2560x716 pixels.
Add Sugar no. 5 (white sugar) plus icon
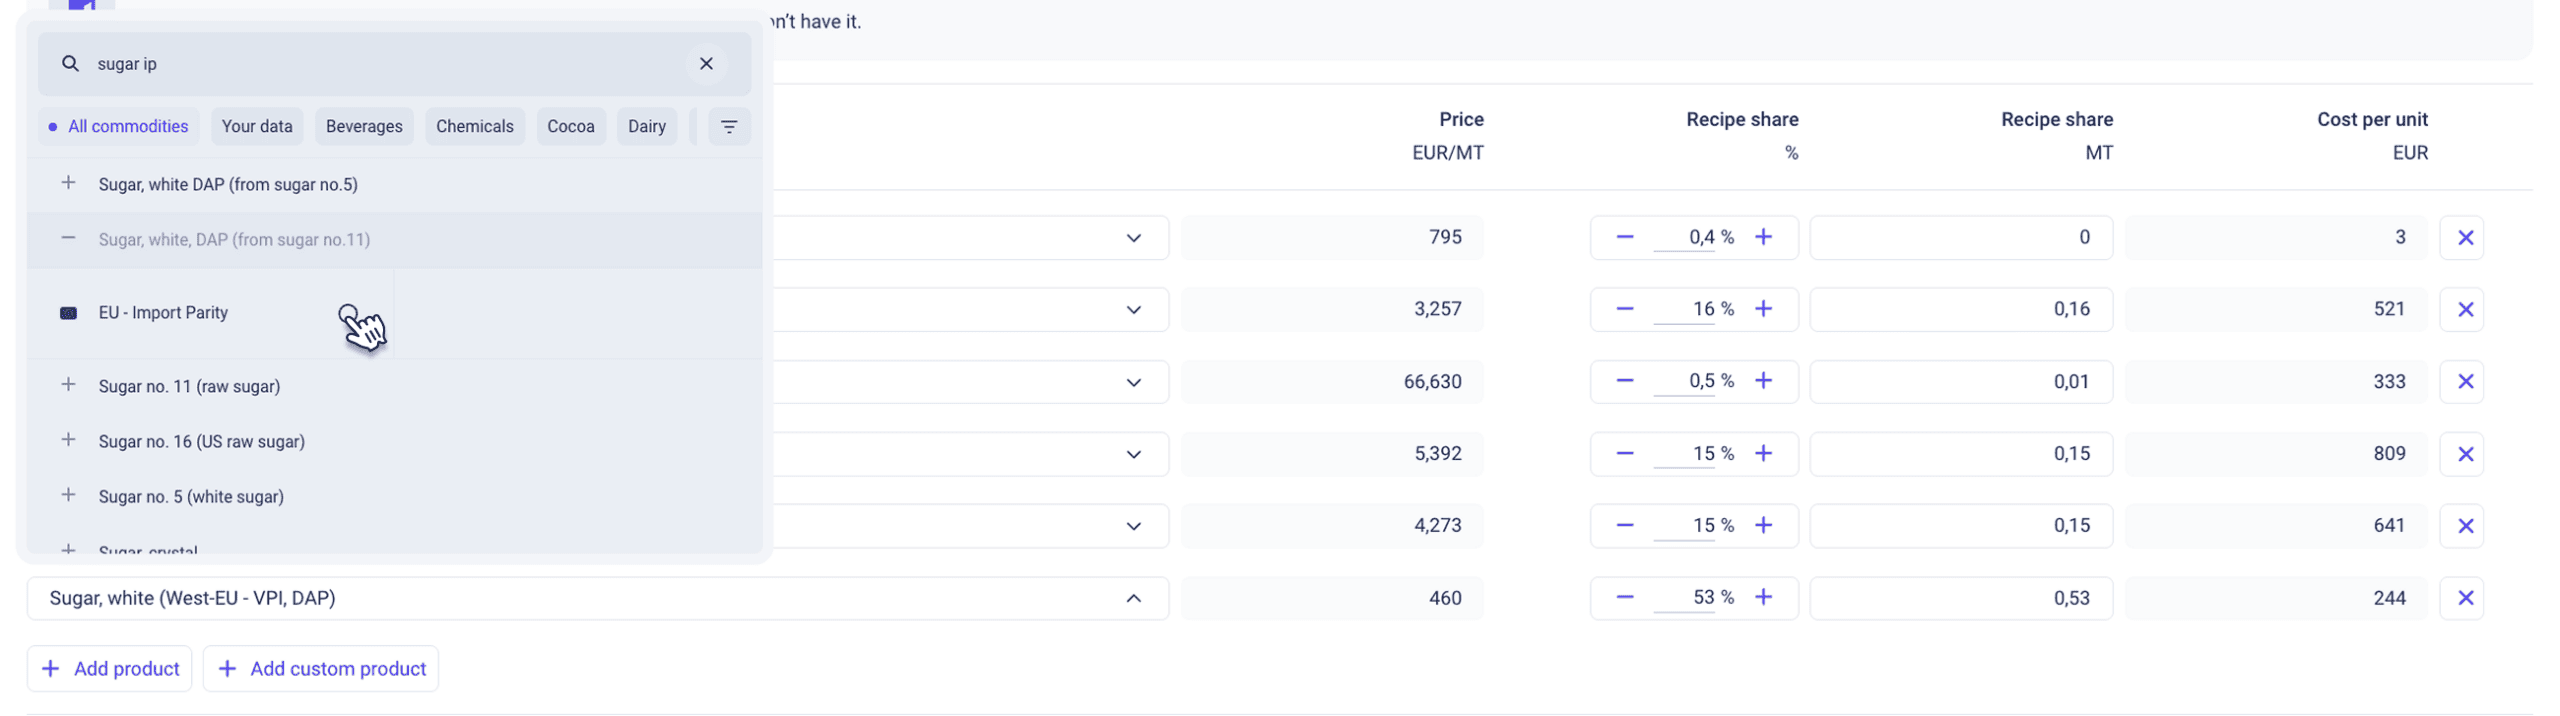click(68, 495)
